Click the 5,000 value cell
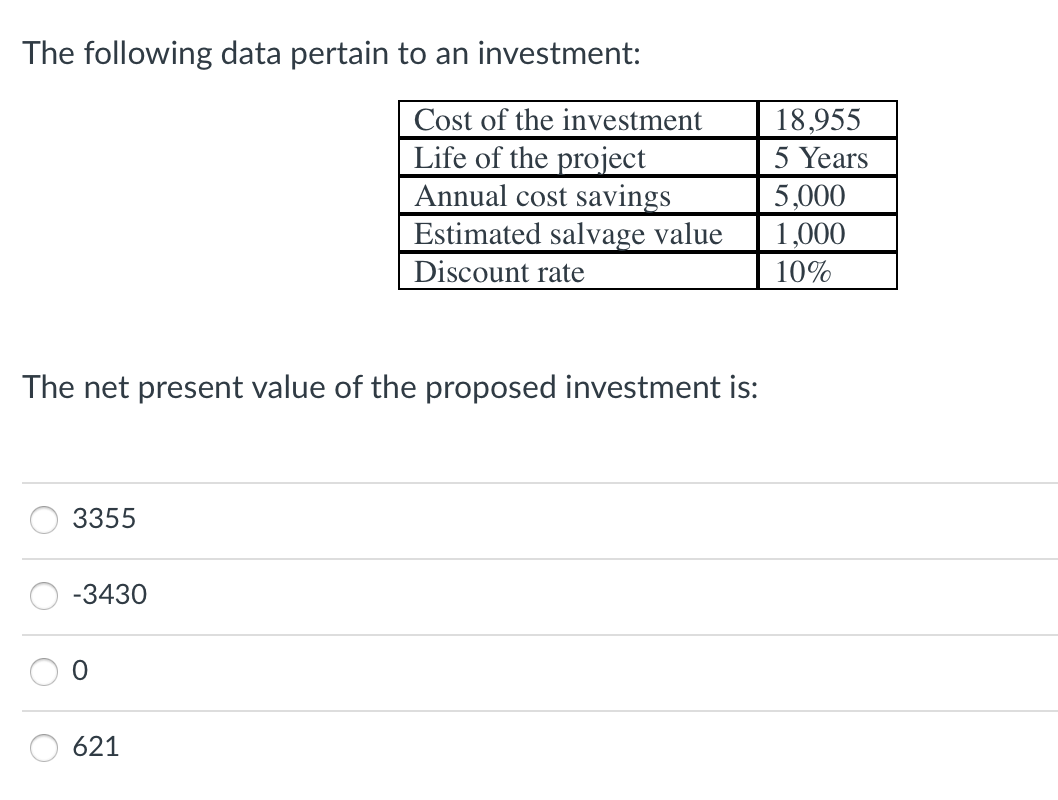Viewport: 1058px width, 800px height. tap(810, 196)
